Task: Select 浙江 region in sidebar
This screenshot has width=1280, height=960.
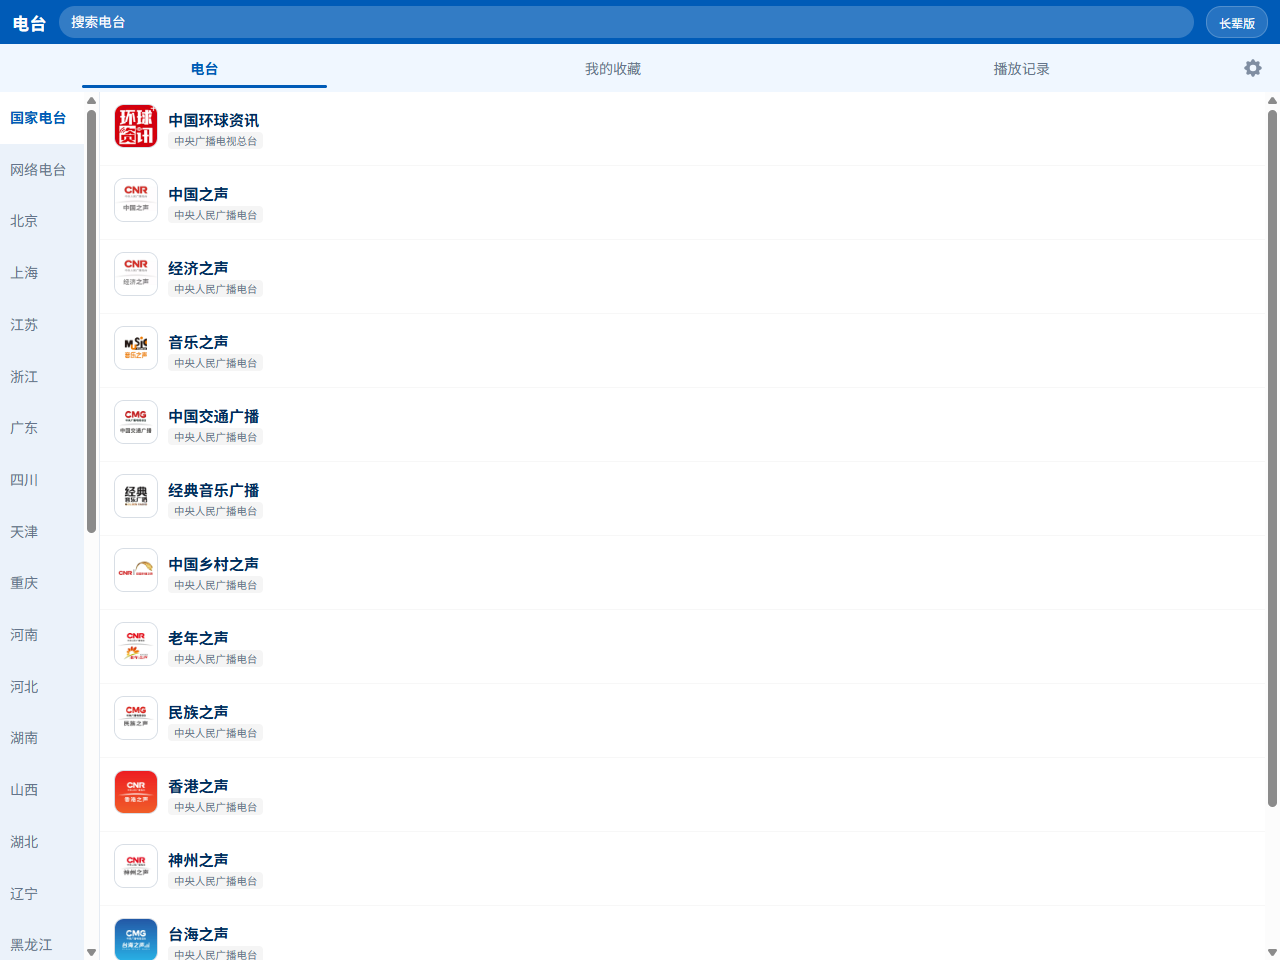Action: coord(42,377)
